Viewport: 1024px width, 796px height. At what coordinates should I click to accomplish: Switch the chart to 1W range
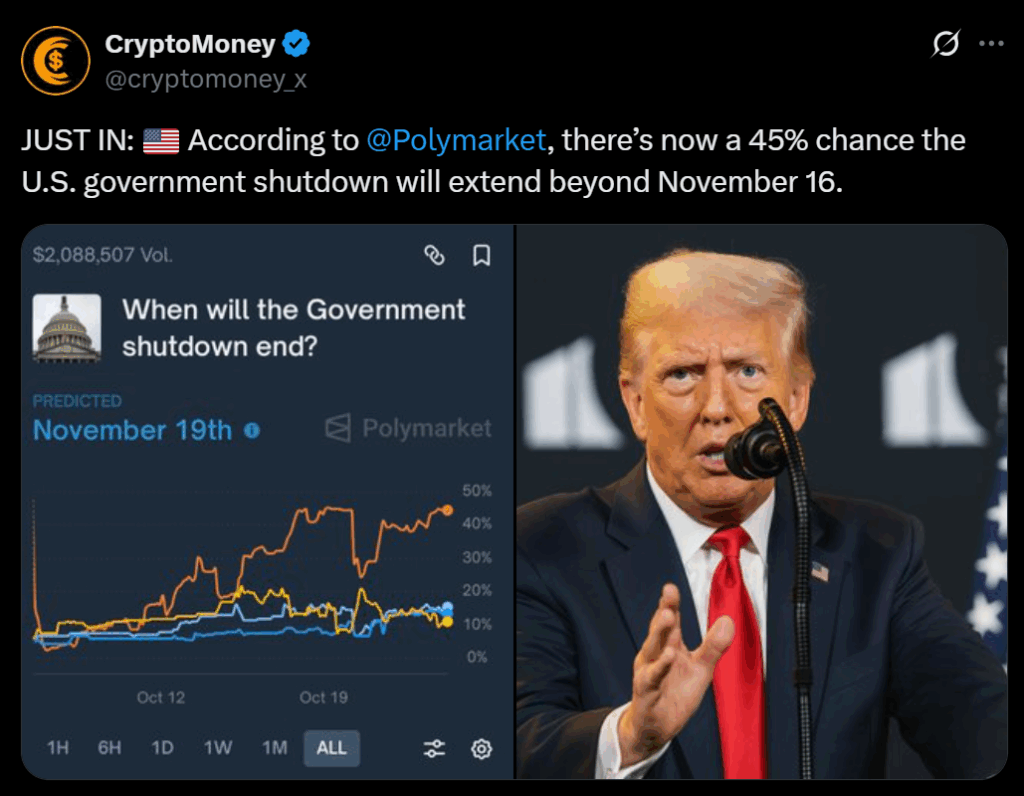pyautogui.click(x=218, y=748)
